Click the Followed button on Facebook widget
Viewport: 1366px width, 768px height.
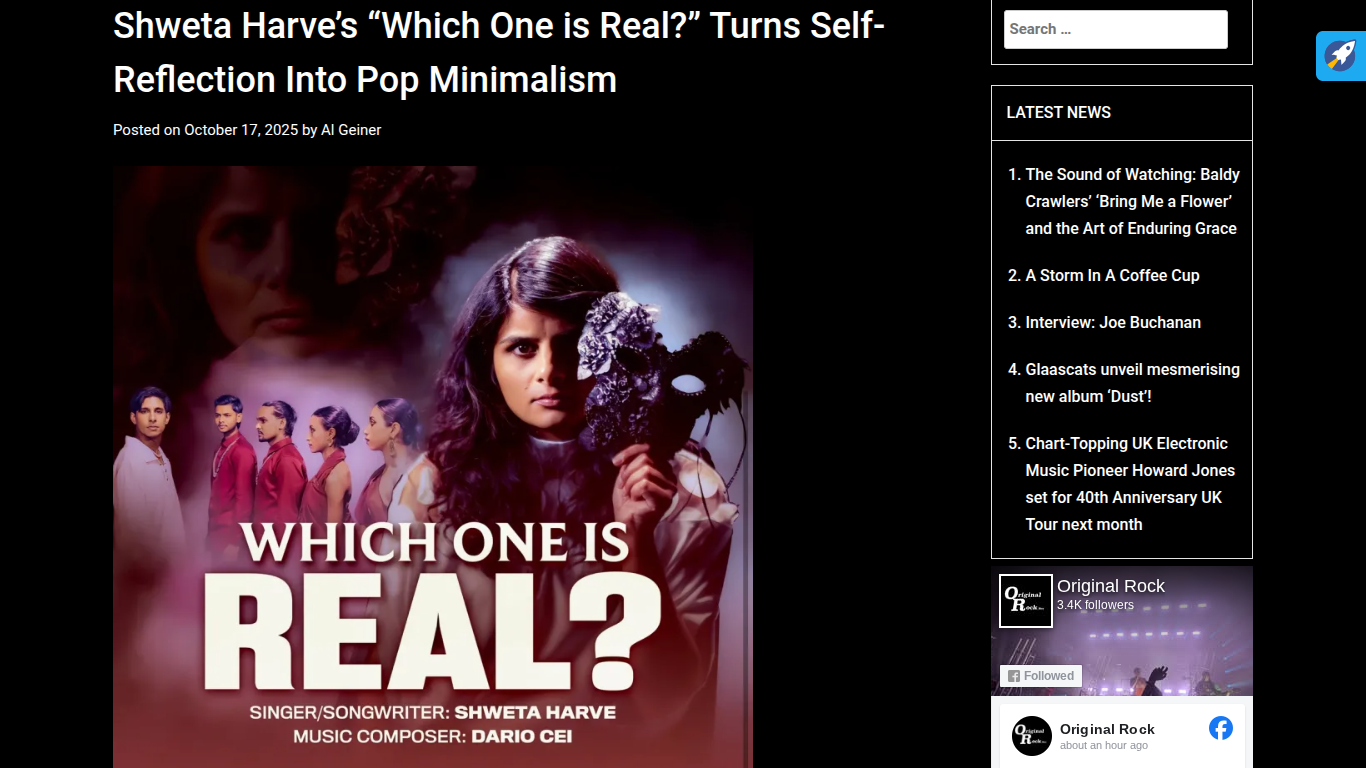tap(1041, 676)
